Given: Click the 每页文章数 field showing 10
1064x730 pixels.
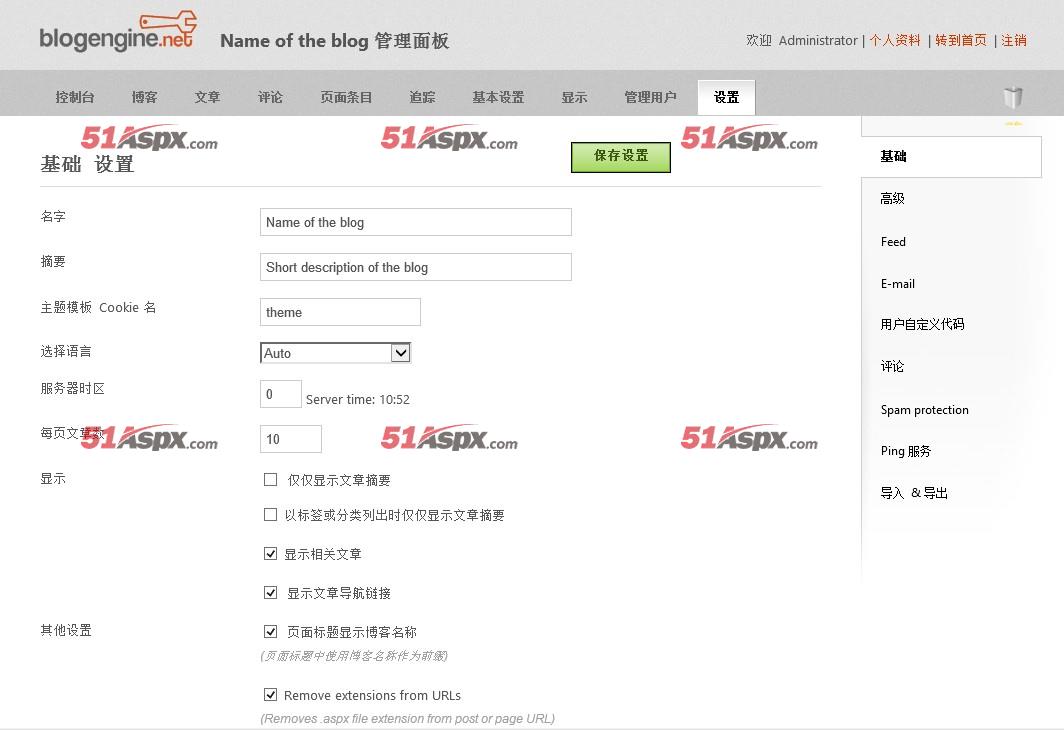Looking at the screenshot, I should pos(290,439).
